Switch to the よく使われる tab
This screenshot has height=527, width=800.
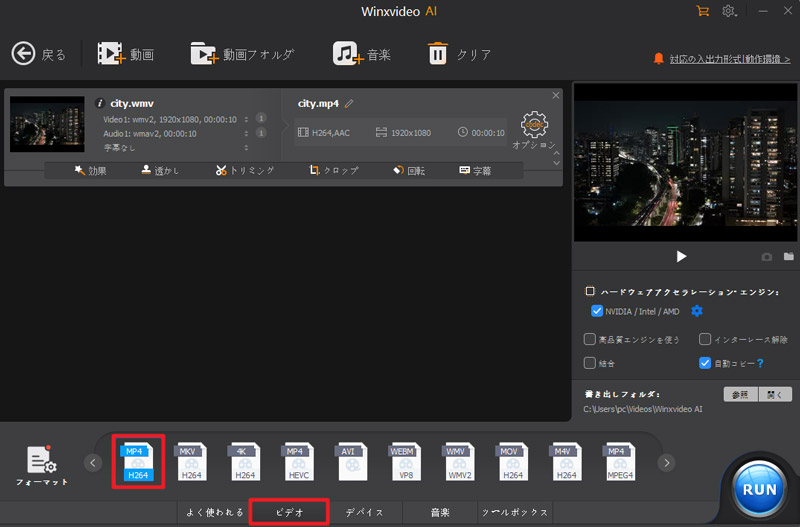[x=214, y=512]
